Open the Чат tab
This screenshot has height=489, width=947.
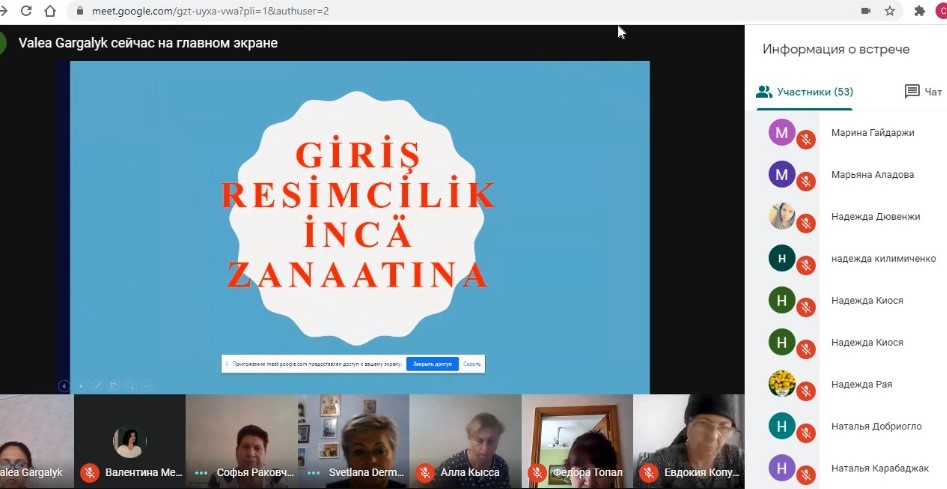(x=923, y=92)
